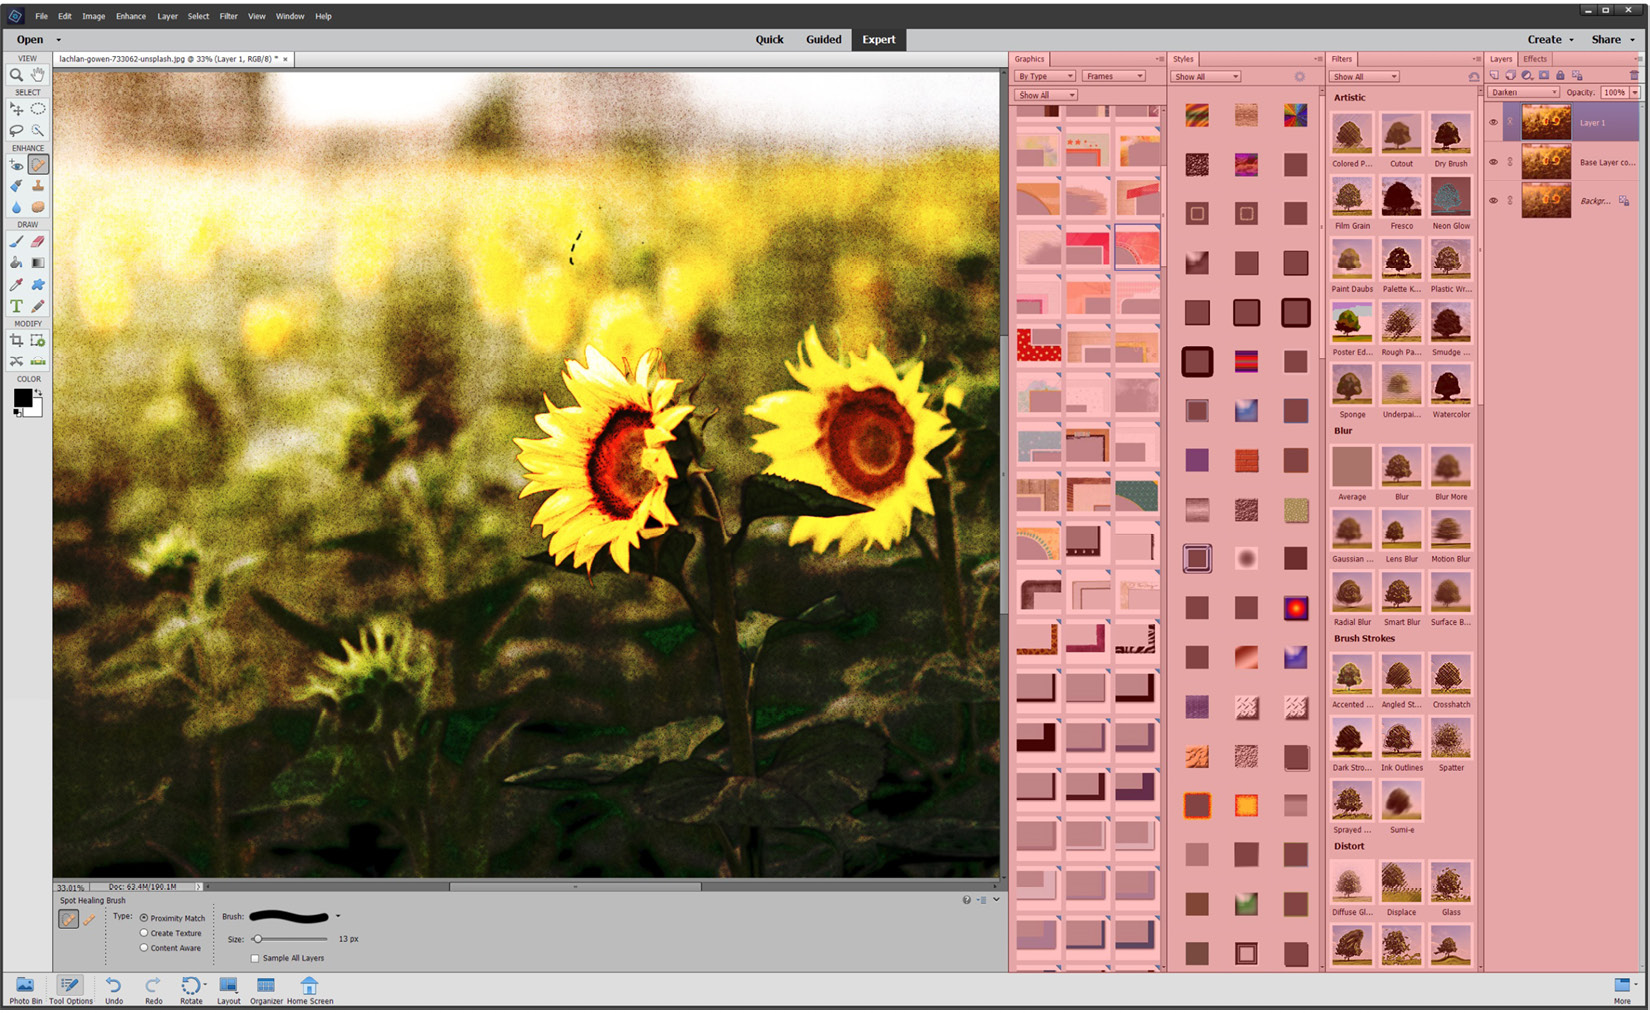Click the Rotate button
Viewport: 1650px width, 1013px height.
tap(191, 991)
